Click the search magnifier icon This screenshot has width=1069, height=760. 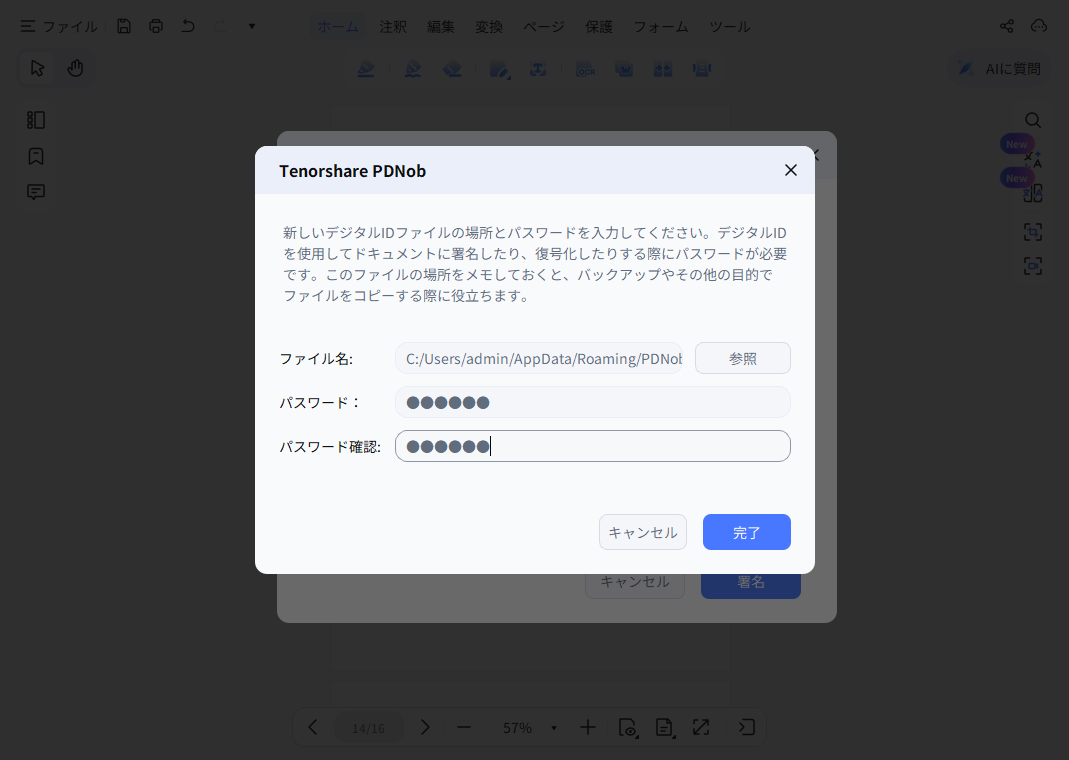coord(1033,120)
